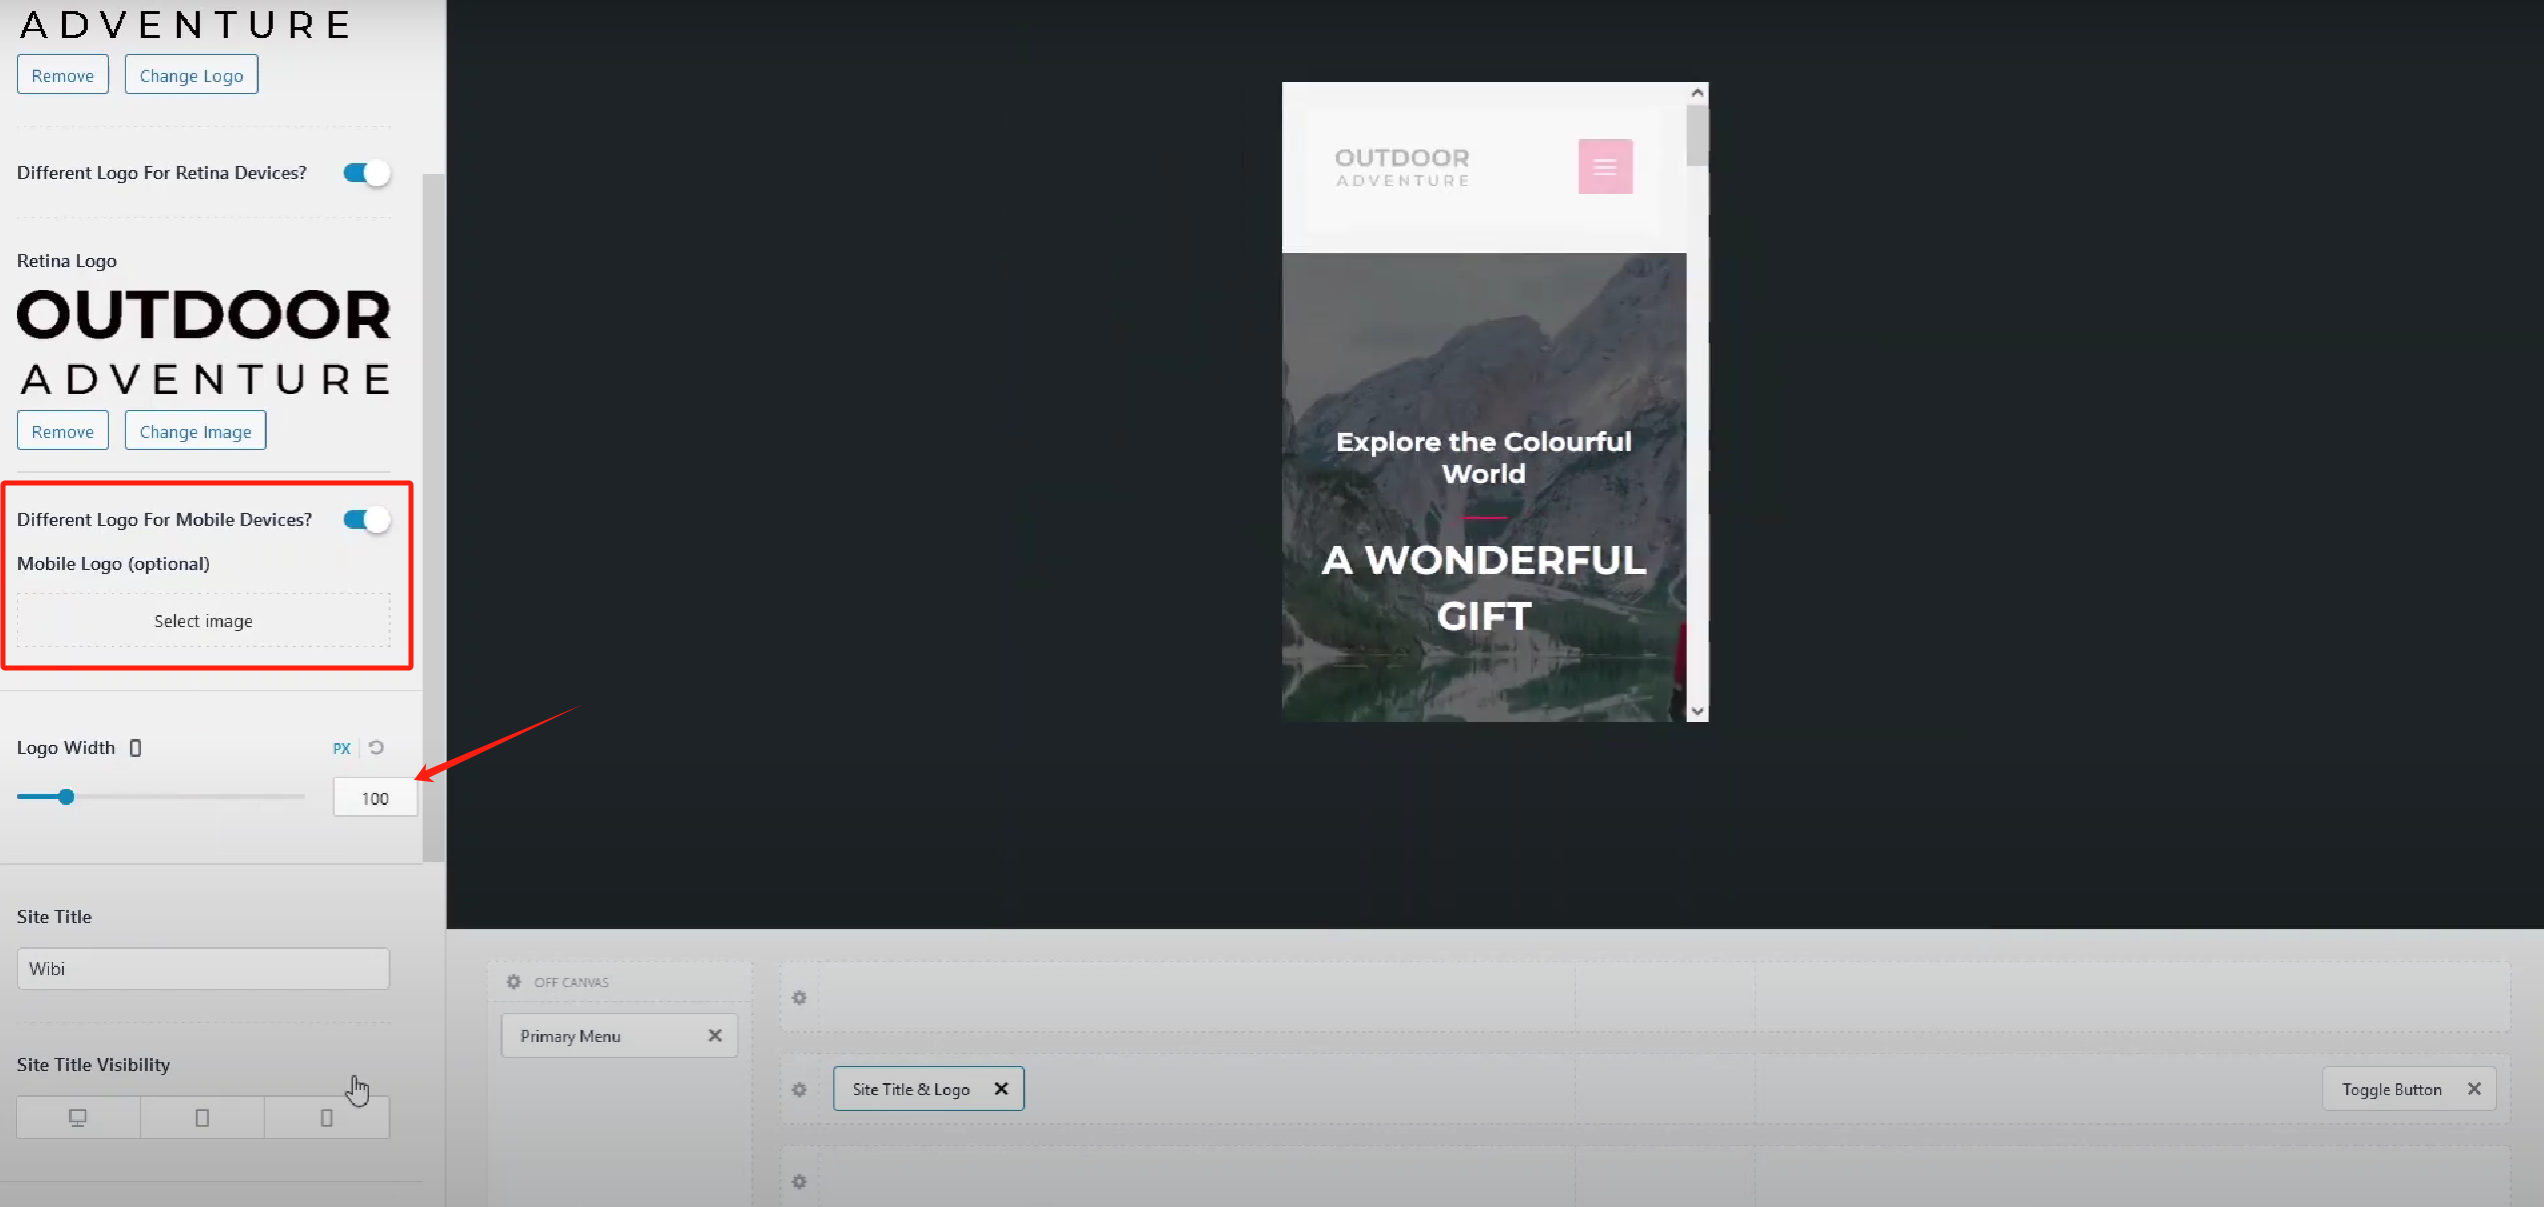Click Select image for Mobile Logo
This screenshot has height=1207, width=2544.
203,621
